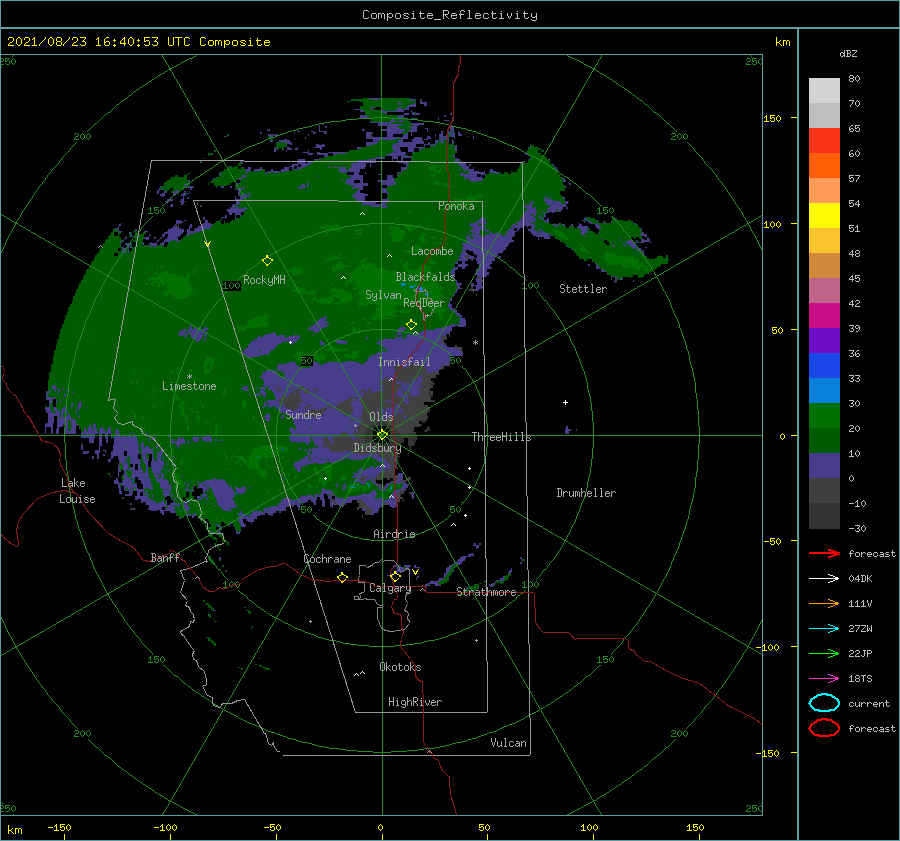Click the asterisk marker by Limestone

tap(189, 377)
